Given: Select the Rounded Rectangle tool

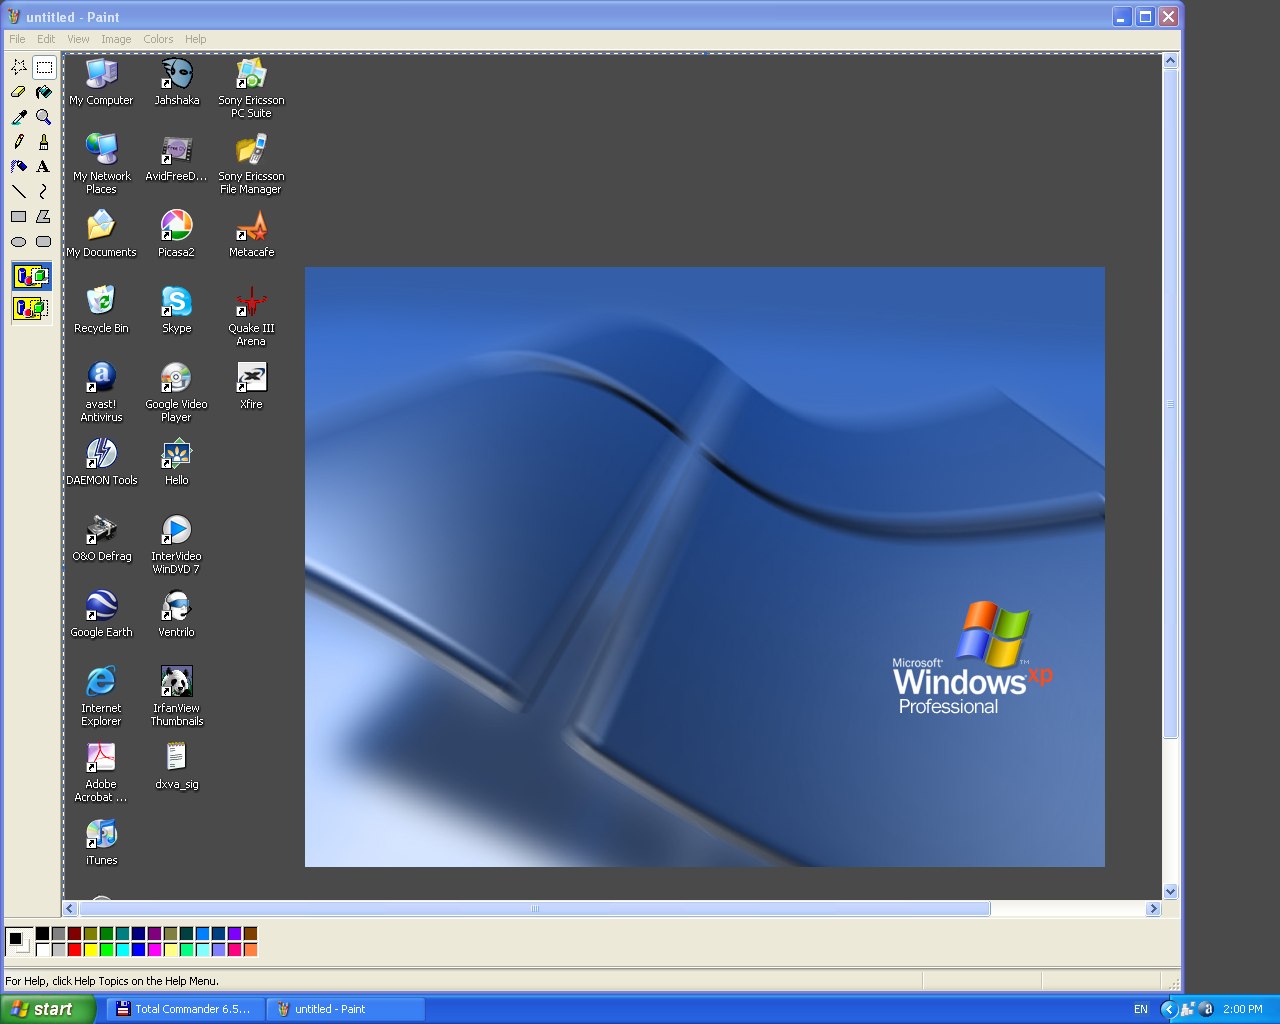Looking at the screenshot, I should coord(44,241).
